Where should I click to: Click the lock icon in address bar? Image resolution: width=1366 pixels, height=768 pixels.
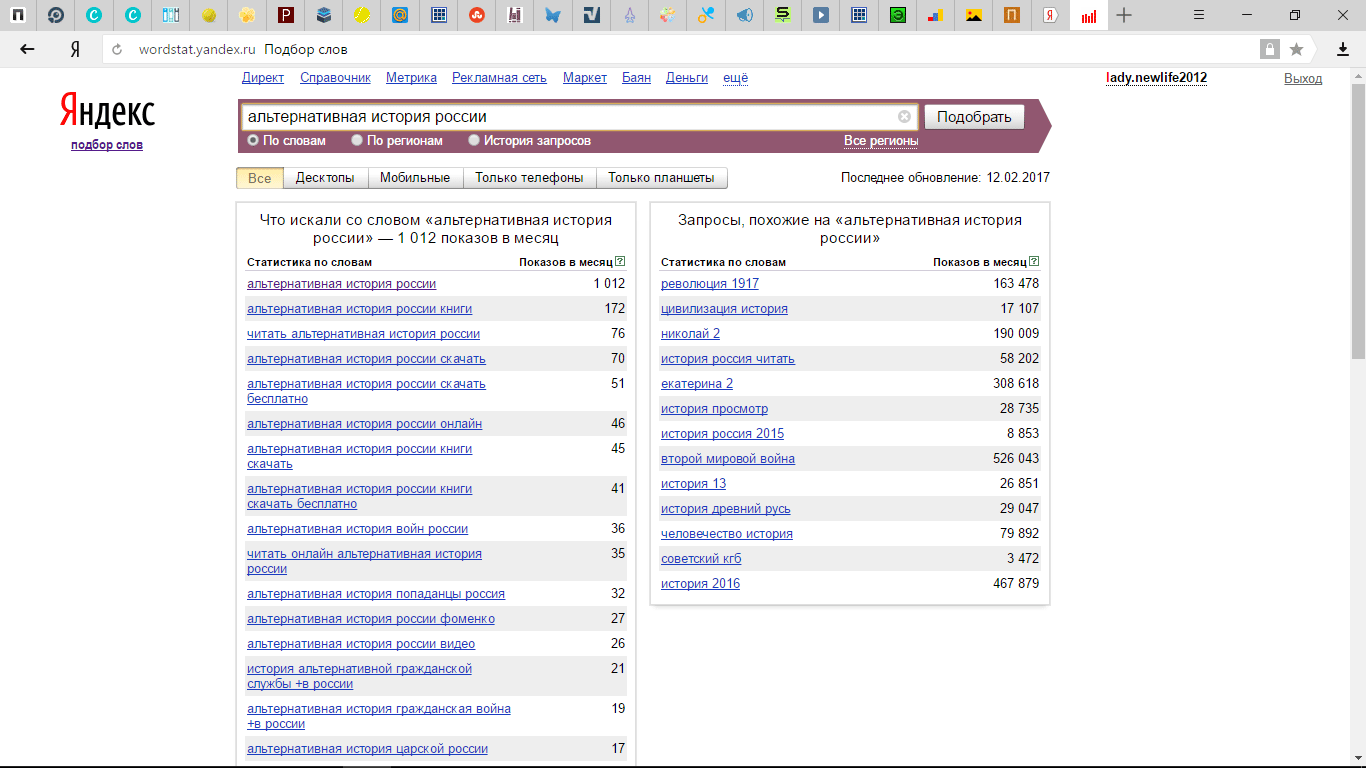coord(1270,49)
